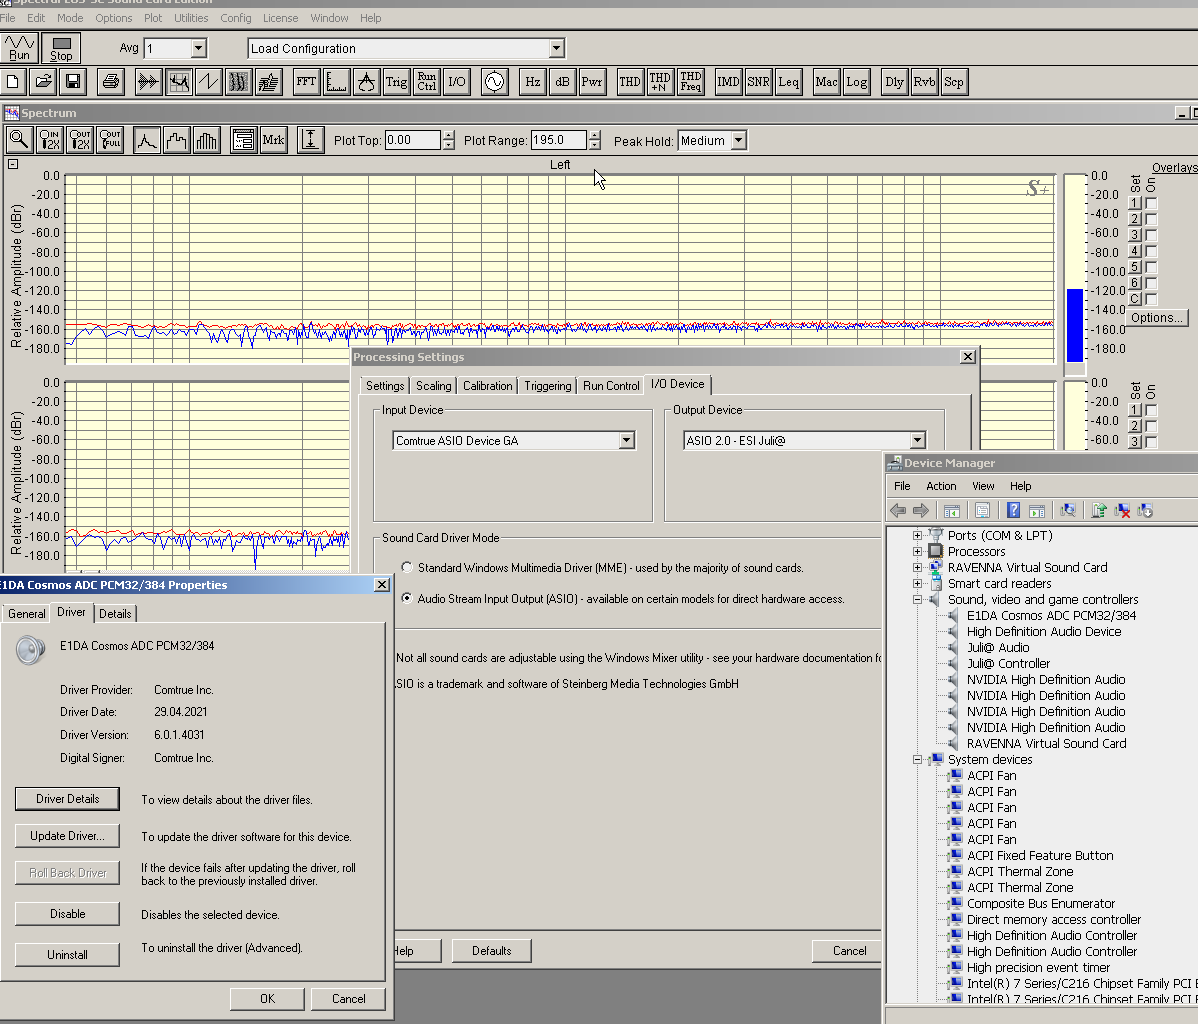This screenshot has height=1024, width=1198.
Task: Open the SNR measurement icon
Action: pos(758,82)
